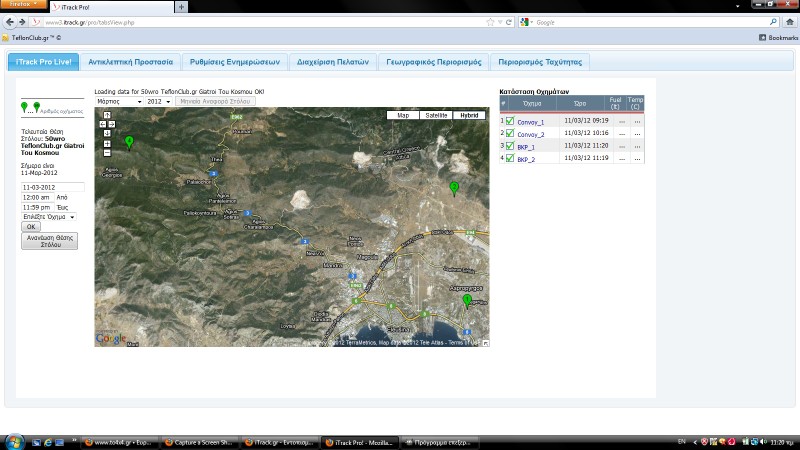This screenshot has width=800, height=450.
Task: Expand the URL history dropdown arrow
Action: pyautogui.click(x=500, y=22)
